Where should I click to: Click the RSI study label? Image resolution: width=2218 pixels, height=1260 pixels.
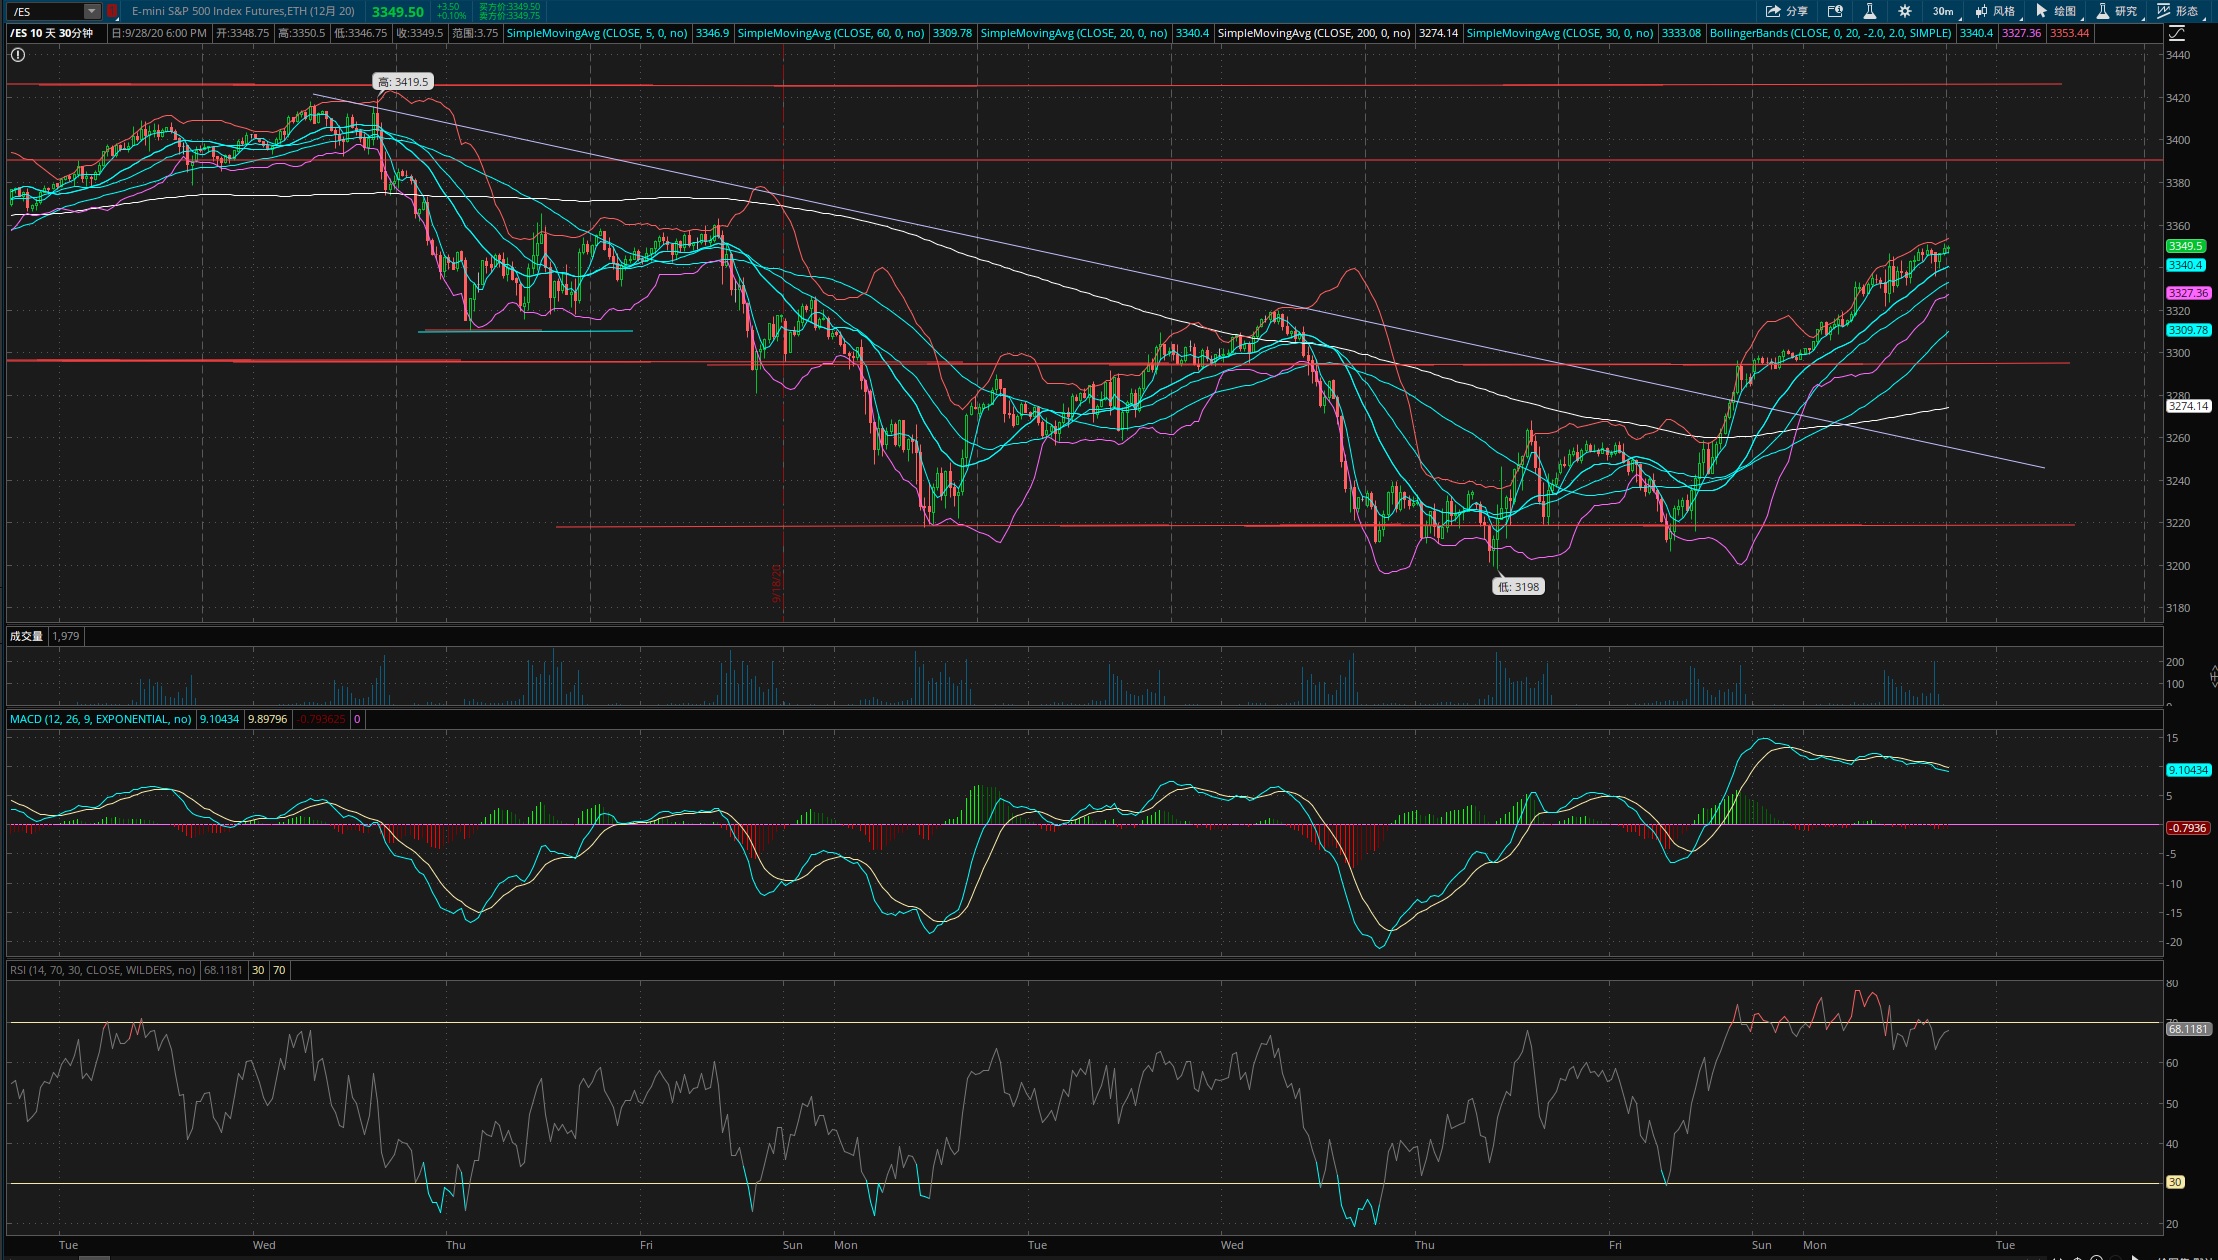click(103, 970)
